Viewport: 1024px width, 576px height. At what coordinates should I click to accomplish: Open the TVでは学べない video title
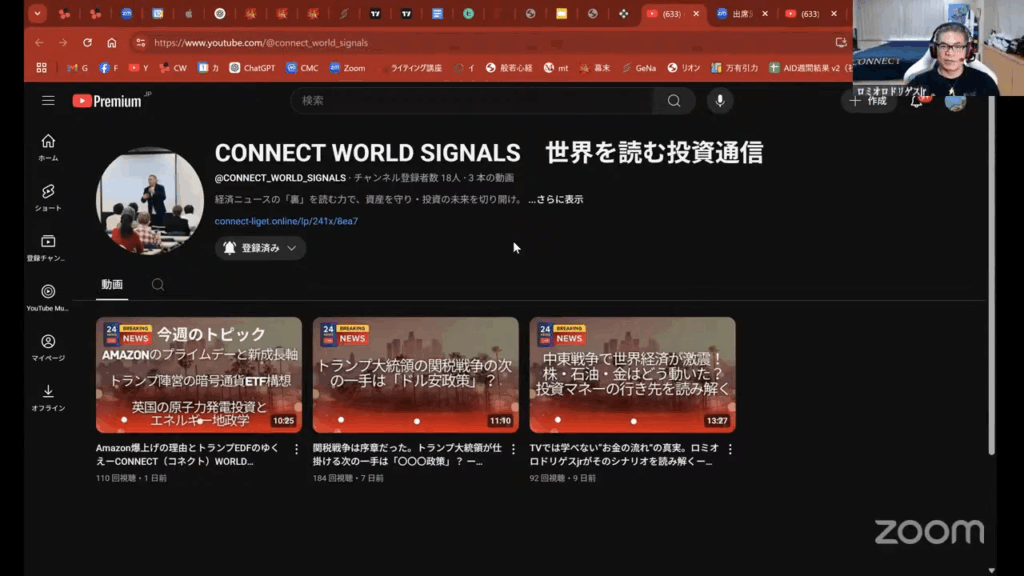tap(624, 455)
